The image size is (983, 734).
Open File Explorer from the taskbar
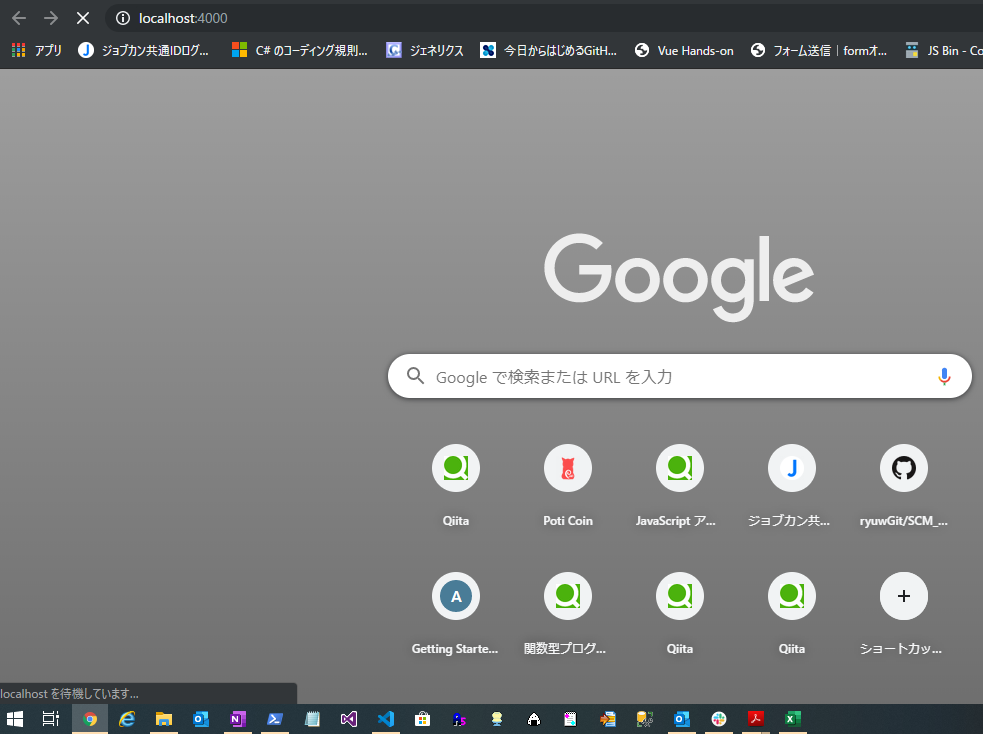tap(164, 719)
